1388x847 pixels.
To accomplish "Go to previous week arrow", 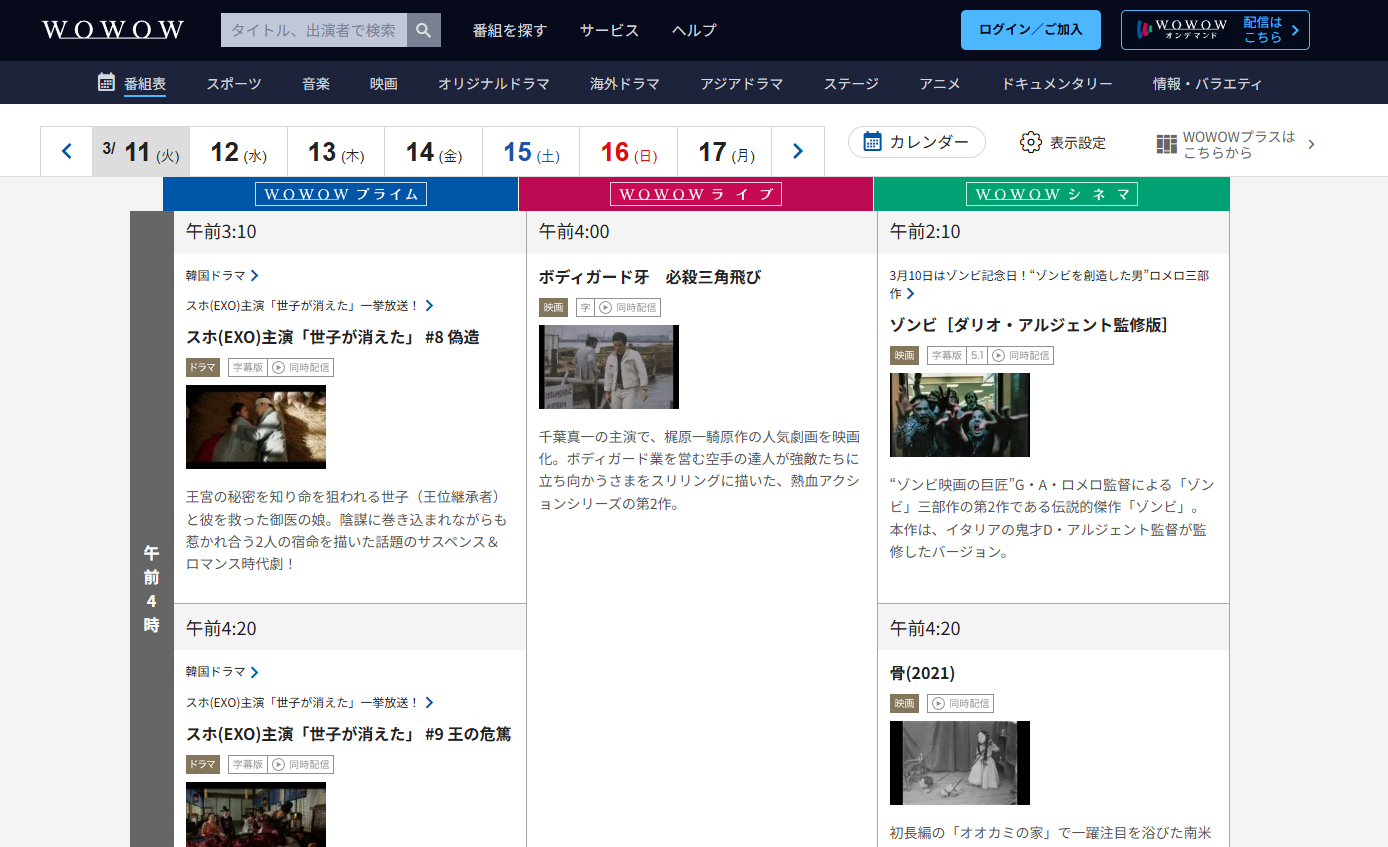I will [x=67, y=151].
